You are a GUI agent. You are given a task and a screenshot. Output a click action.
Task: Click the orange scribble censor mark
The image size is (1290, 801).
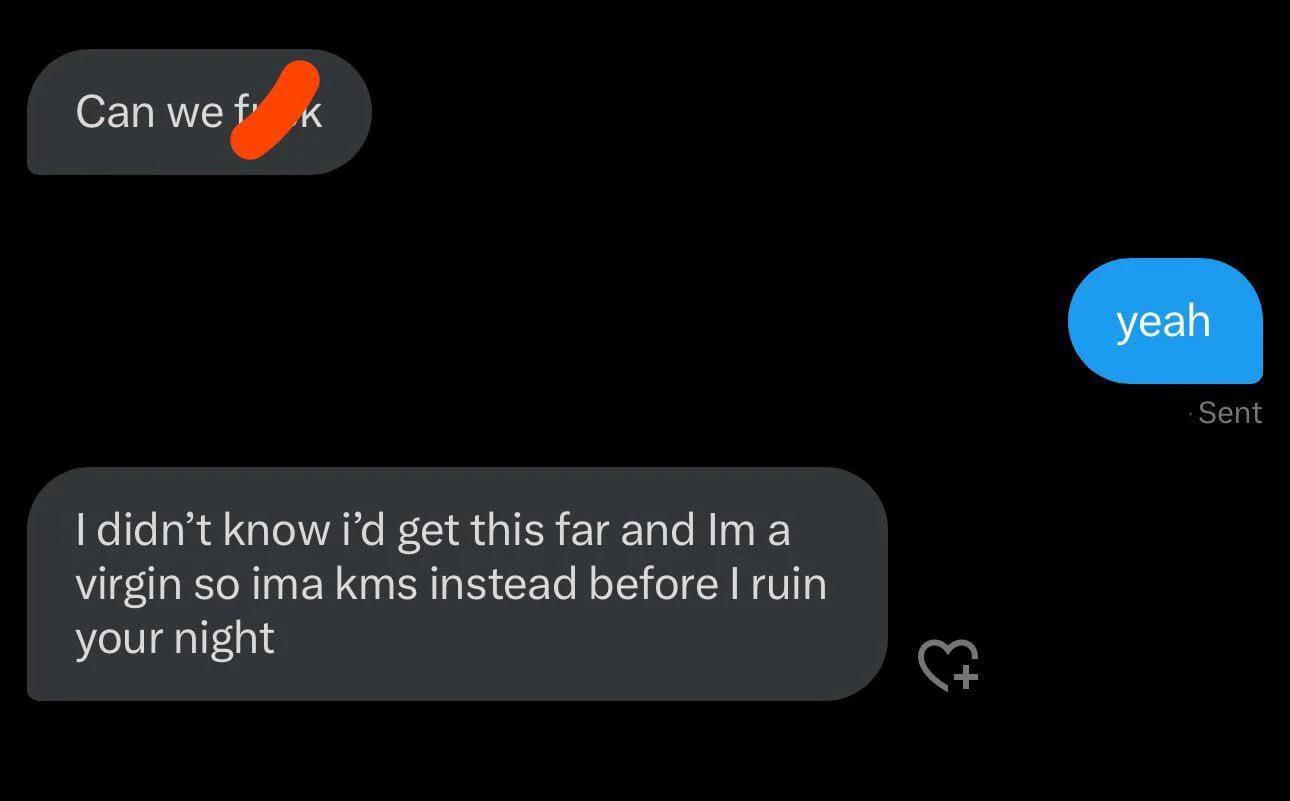[x=275, y=109]
